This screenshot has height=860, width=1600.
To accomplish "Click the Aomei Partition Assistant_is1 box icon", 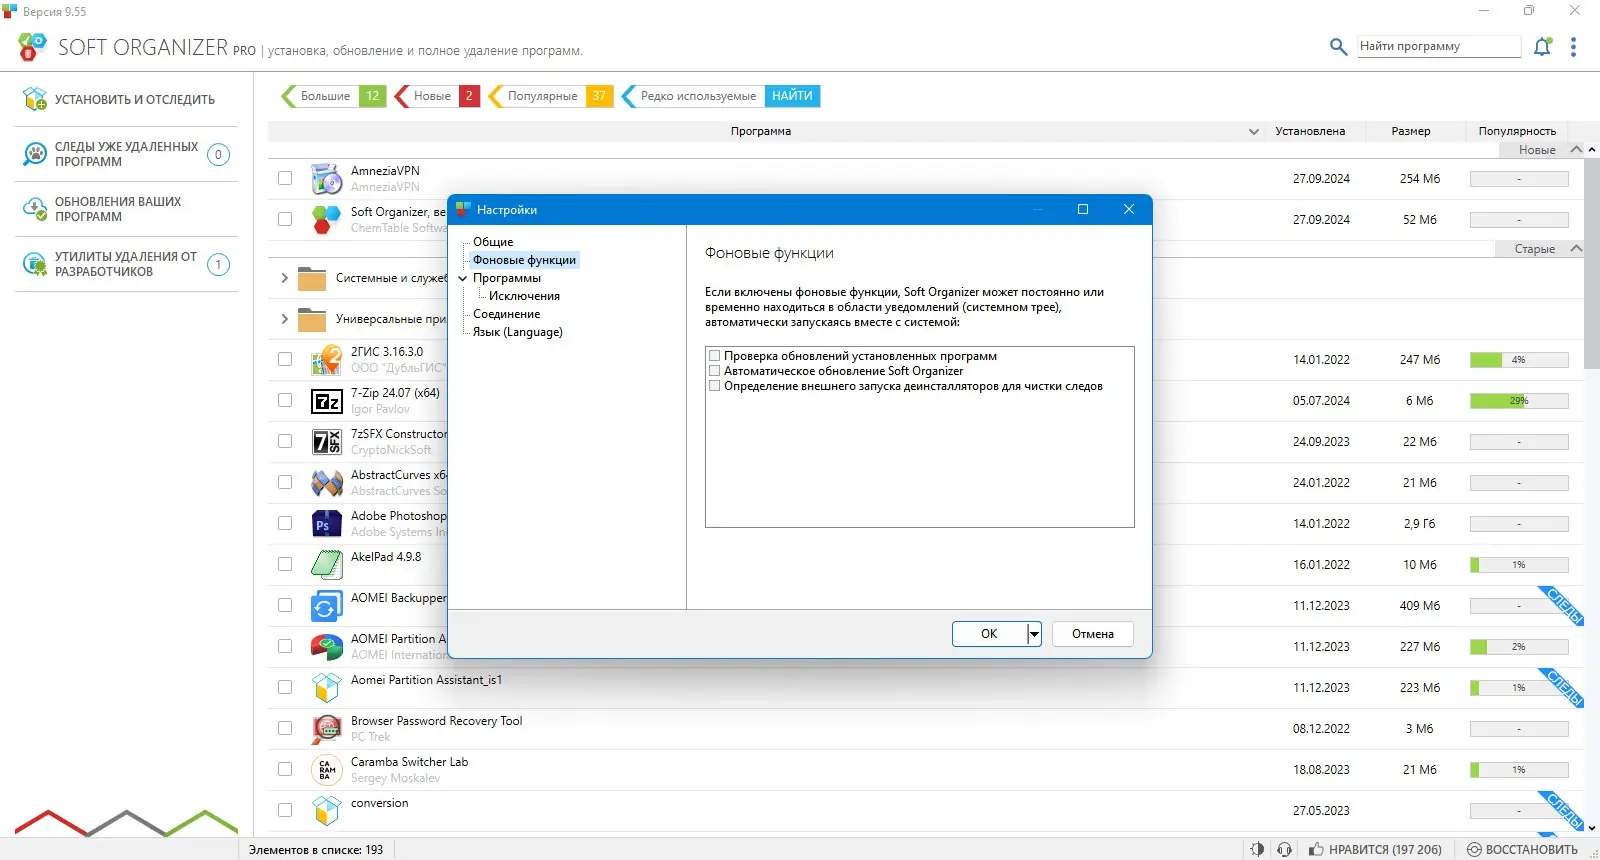I will 327,688.
